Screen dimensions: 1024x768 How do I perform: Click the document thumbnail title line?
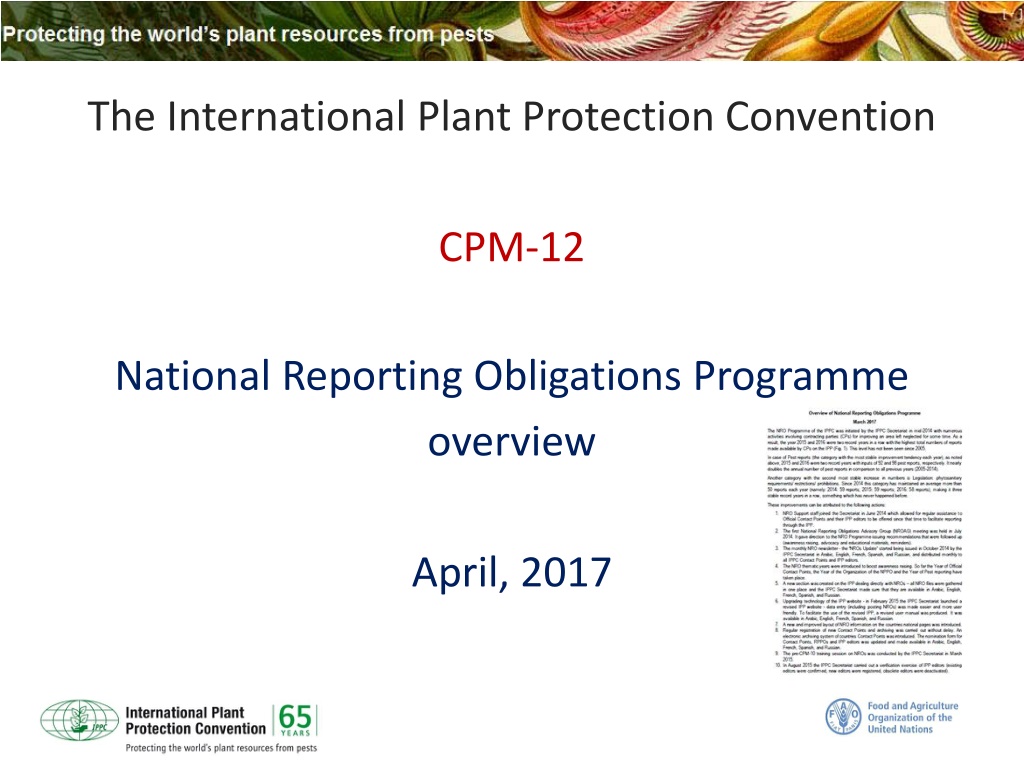point(864,413)
